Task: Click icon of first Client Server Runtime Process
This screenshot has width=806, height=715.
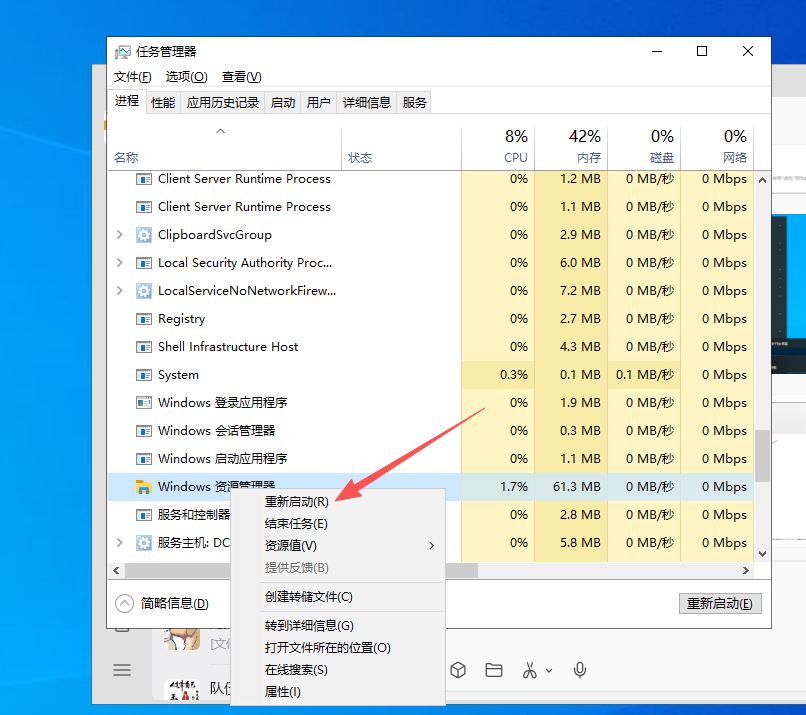Action: 143,179
